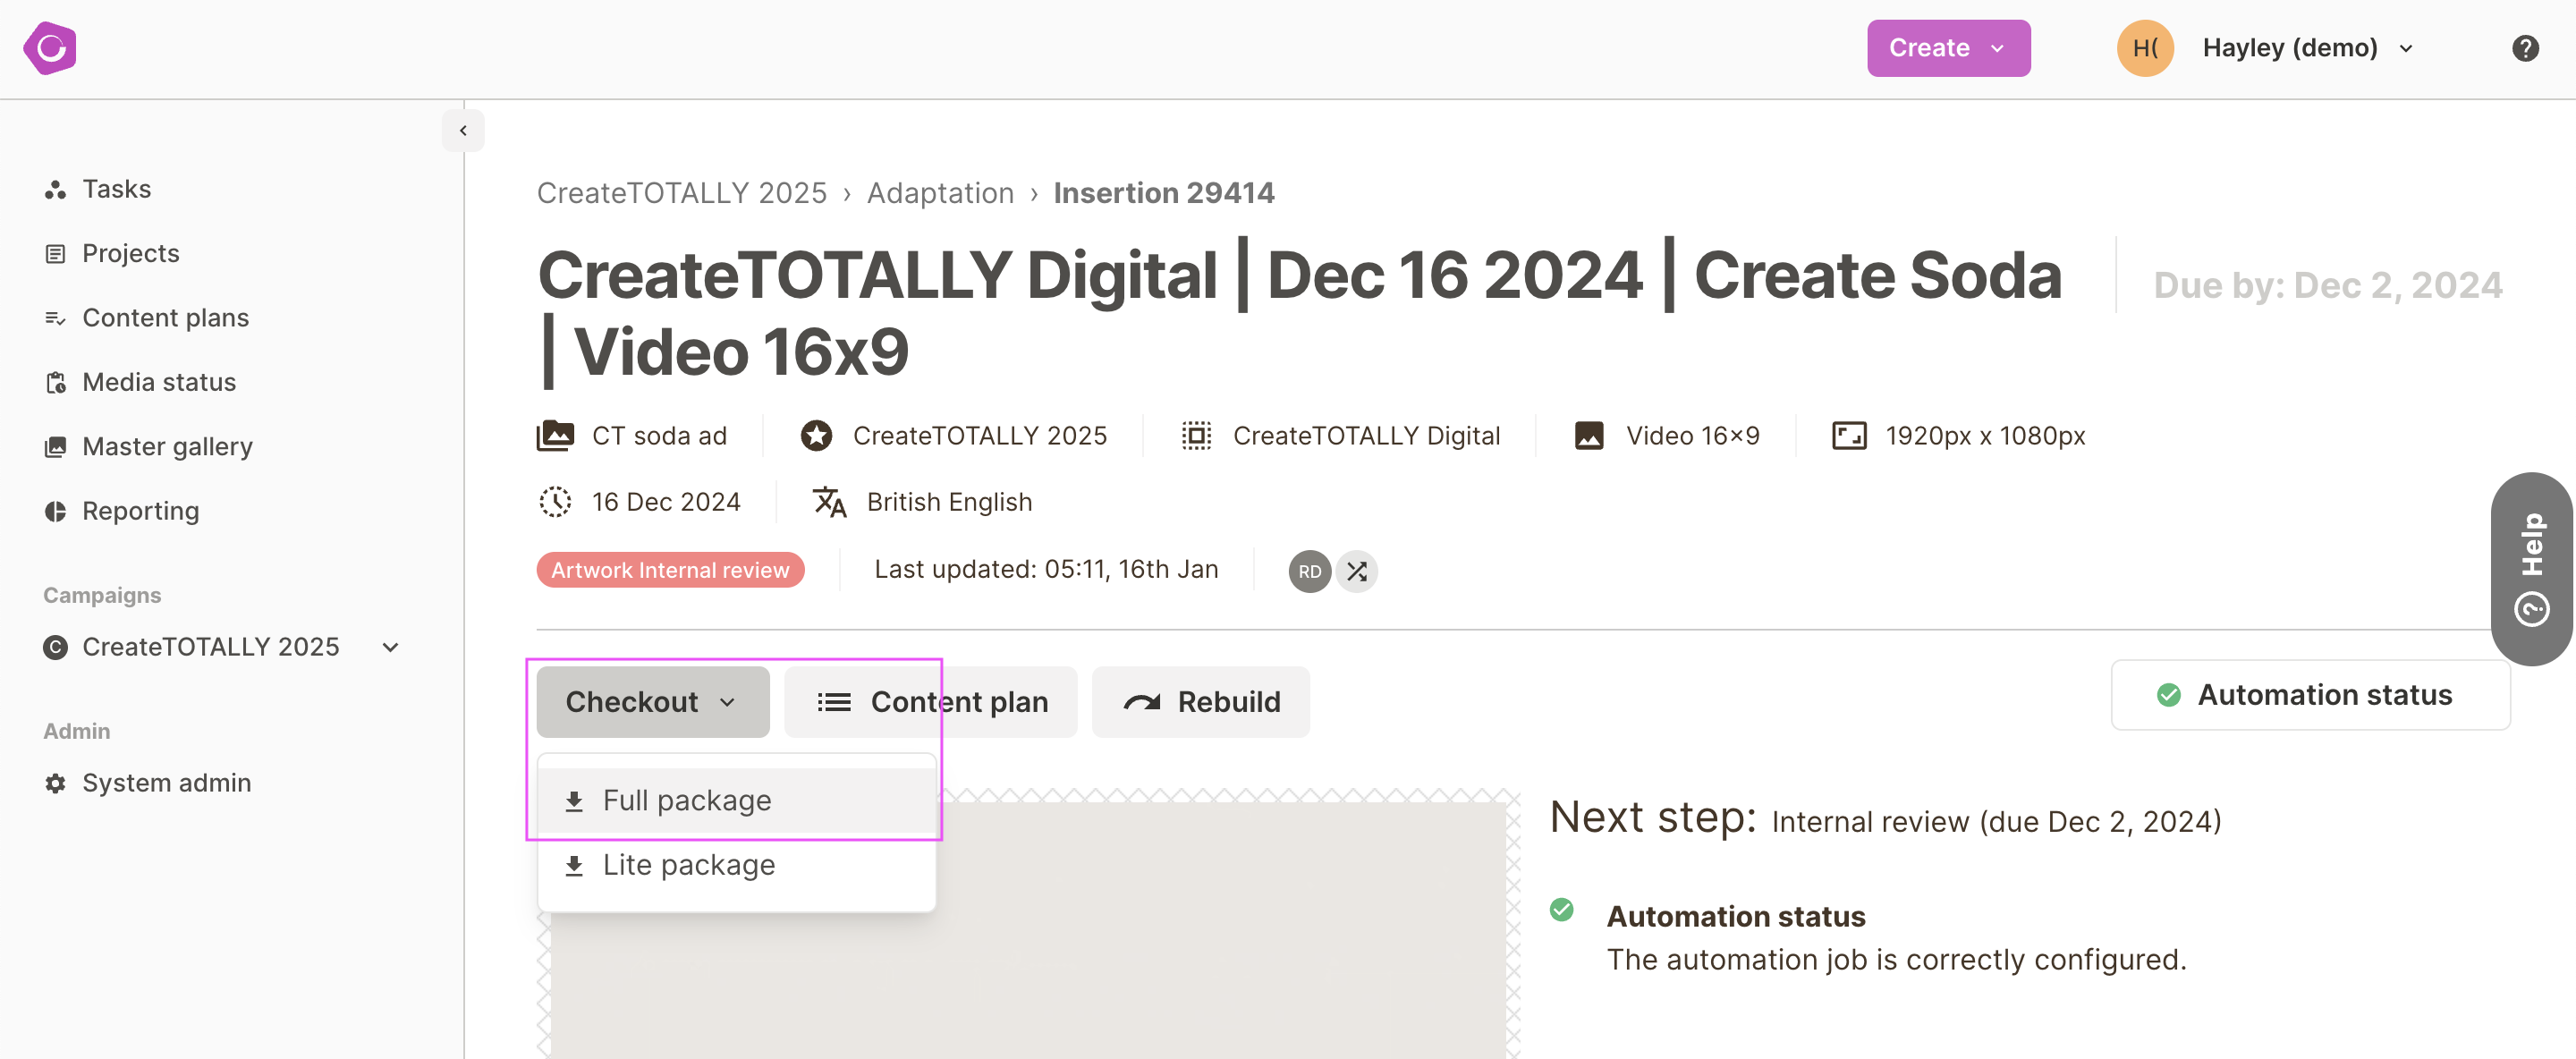The height and width of the screenshot is (1059, 2576).
Task: Click the Media status clipboard icon
Action: click(55, 382)
